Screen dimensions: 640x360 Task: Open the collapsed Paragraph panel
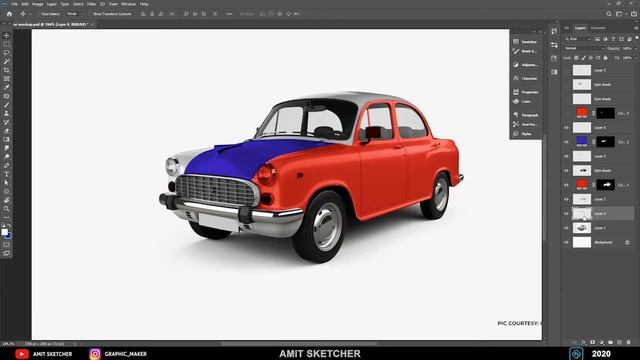pyautogui.click(x=526, y=115)
